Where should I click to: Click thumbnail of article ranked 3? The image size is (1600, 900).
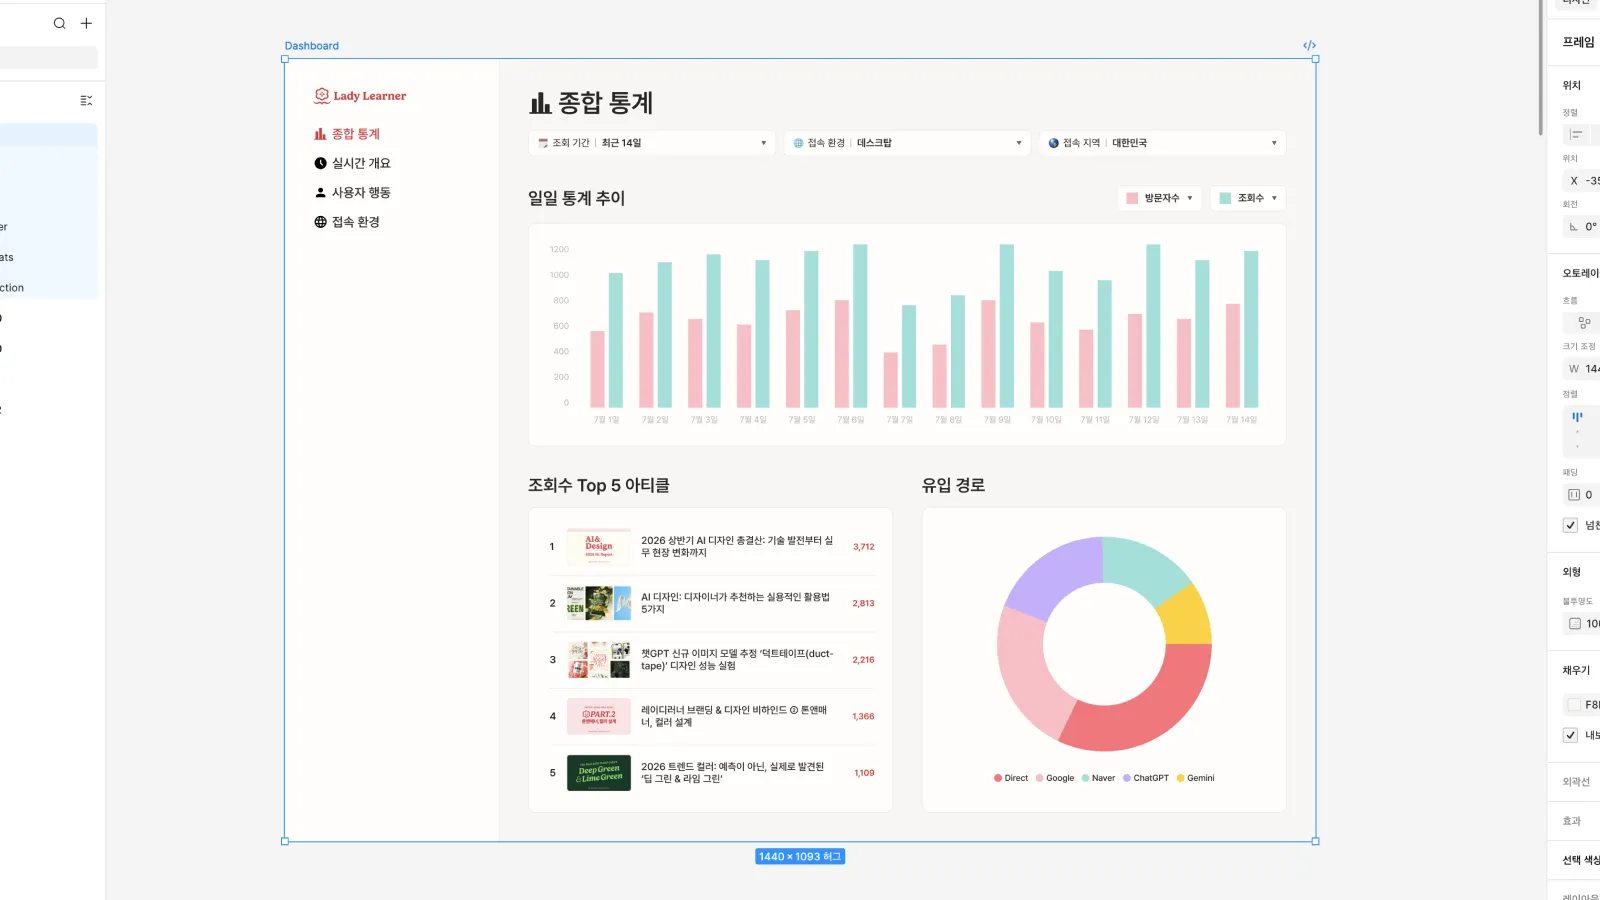coord(599,660)
